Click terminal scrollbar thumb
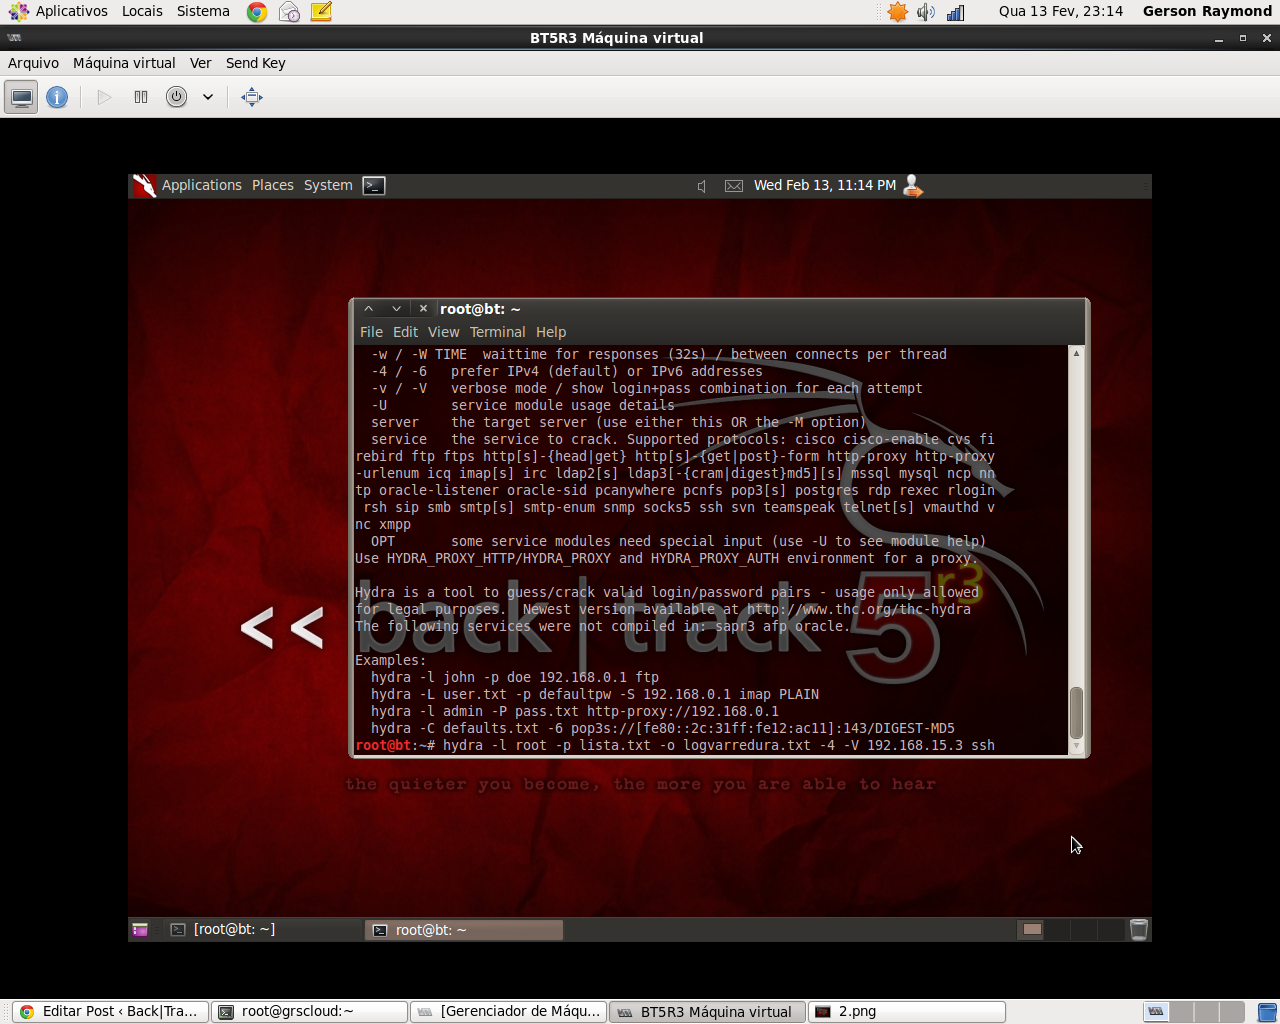 (x=1076, y=712)
